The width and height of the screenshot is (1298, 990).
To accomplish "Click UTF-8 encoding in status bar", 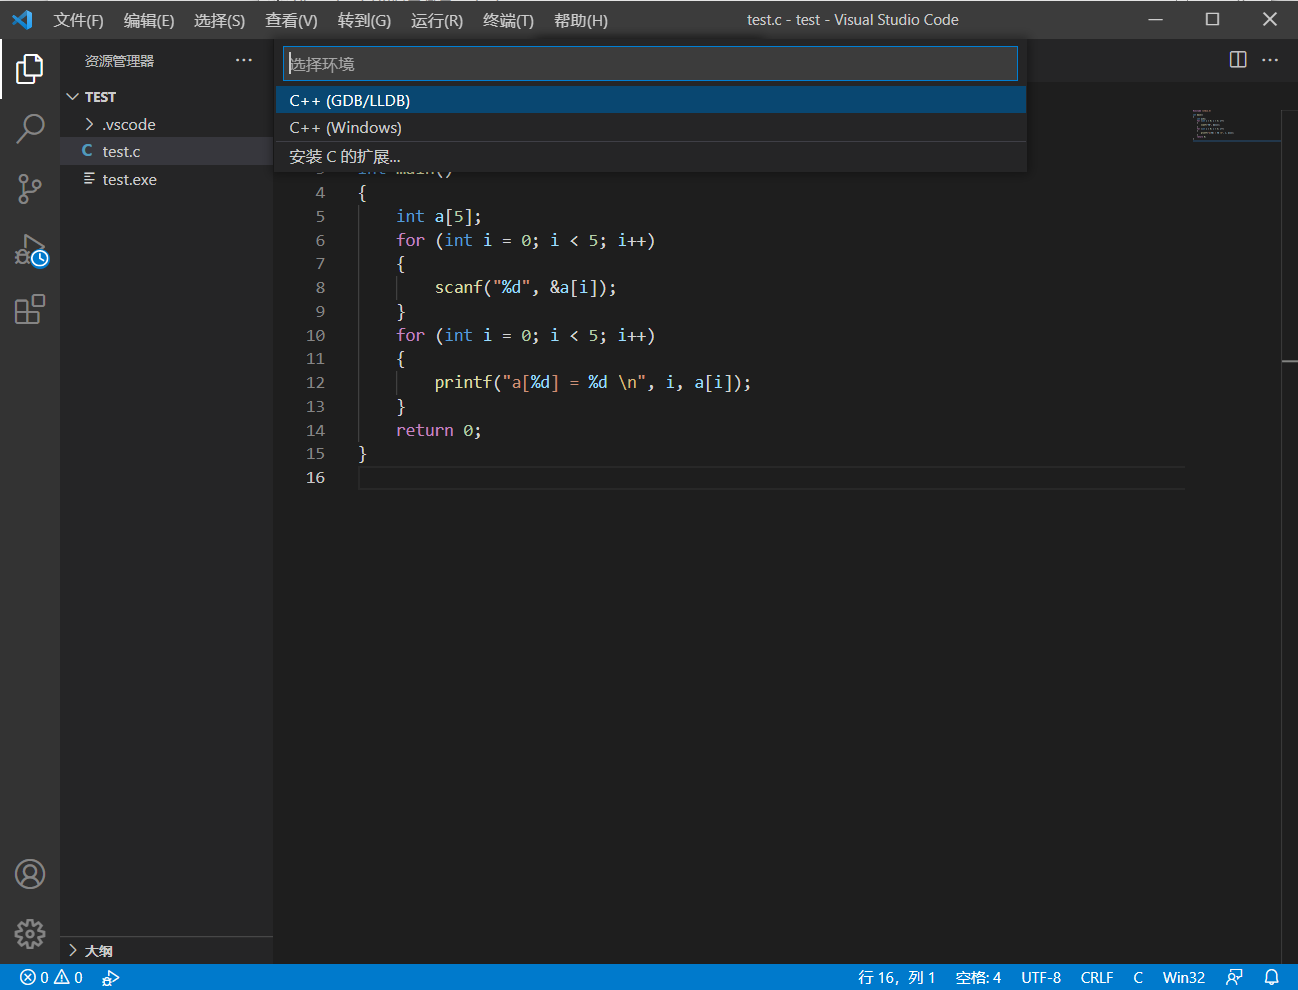I will [1041, 977].
